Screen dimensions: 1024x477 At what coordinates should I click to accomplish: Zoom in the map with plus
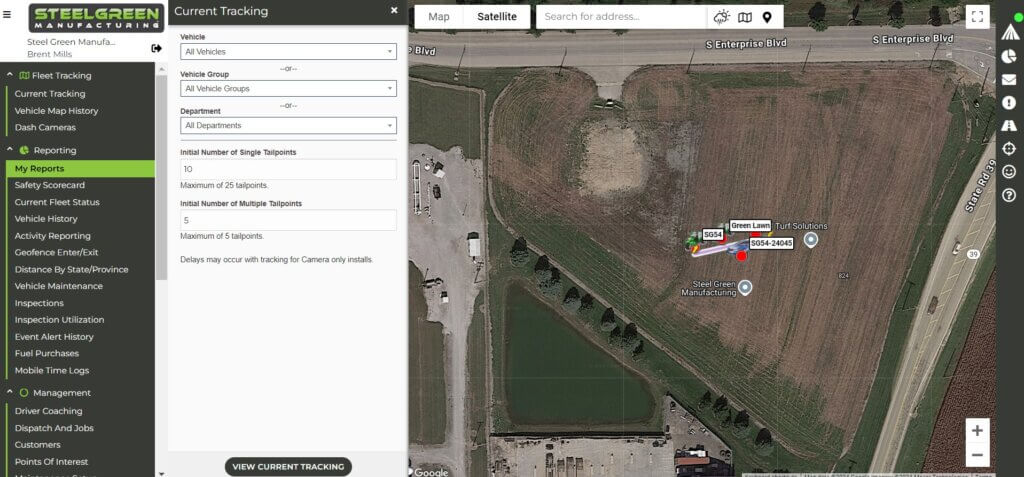[x=978, y=431]
